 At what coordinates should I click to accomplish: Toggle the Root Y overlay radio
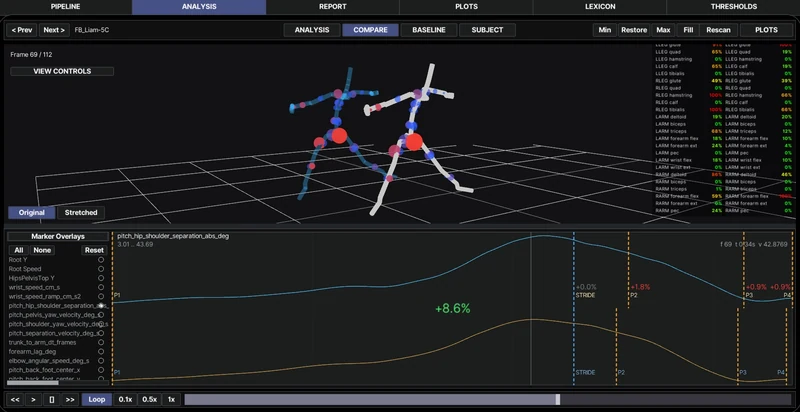coord(101,260)
